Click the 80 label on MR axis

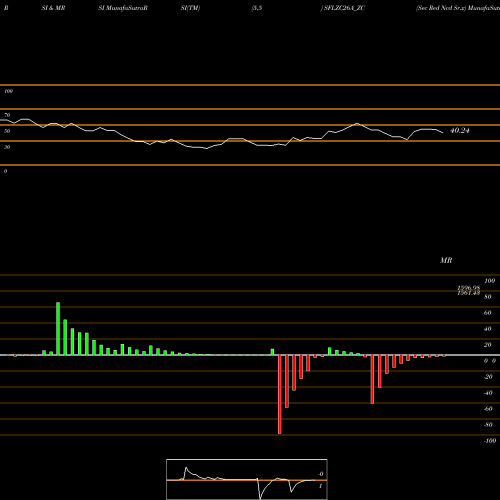[x=488, y=297]
